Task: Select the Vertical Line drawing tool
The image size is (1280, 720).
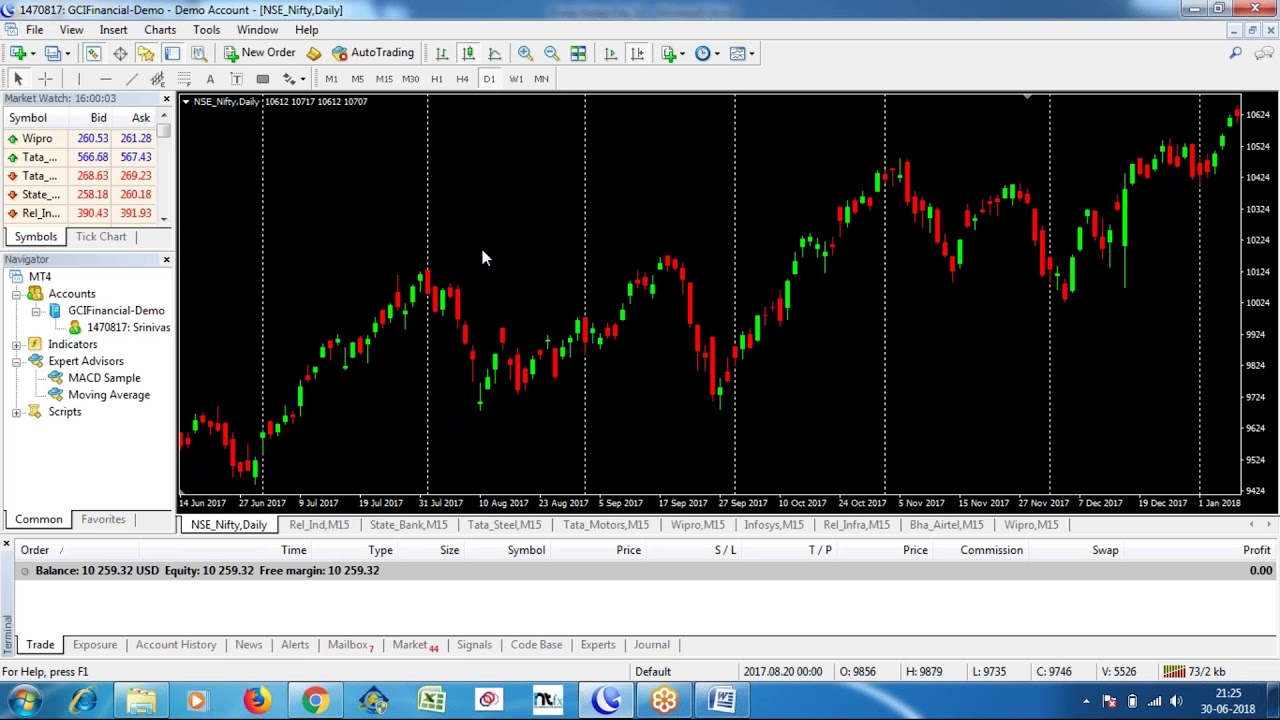Action: pos(79,79)
